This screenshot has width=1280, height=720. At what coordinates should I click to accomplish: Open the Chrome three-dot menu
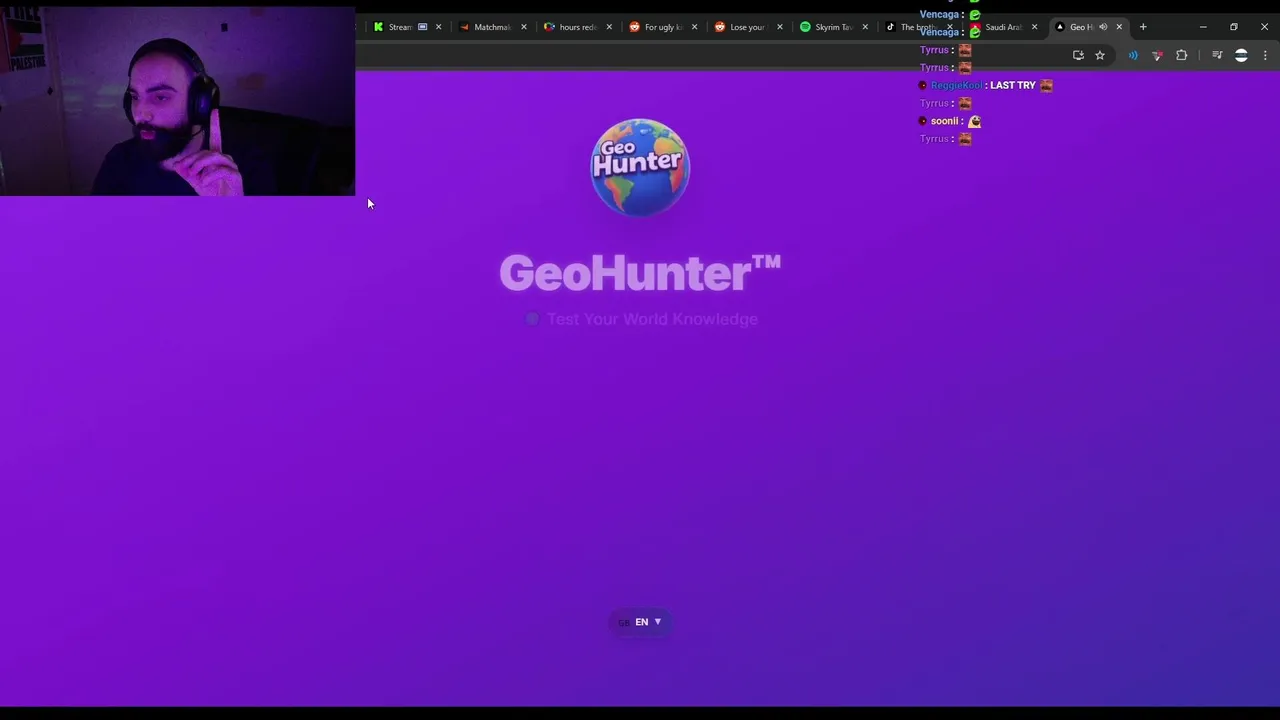coord(1265,55)
